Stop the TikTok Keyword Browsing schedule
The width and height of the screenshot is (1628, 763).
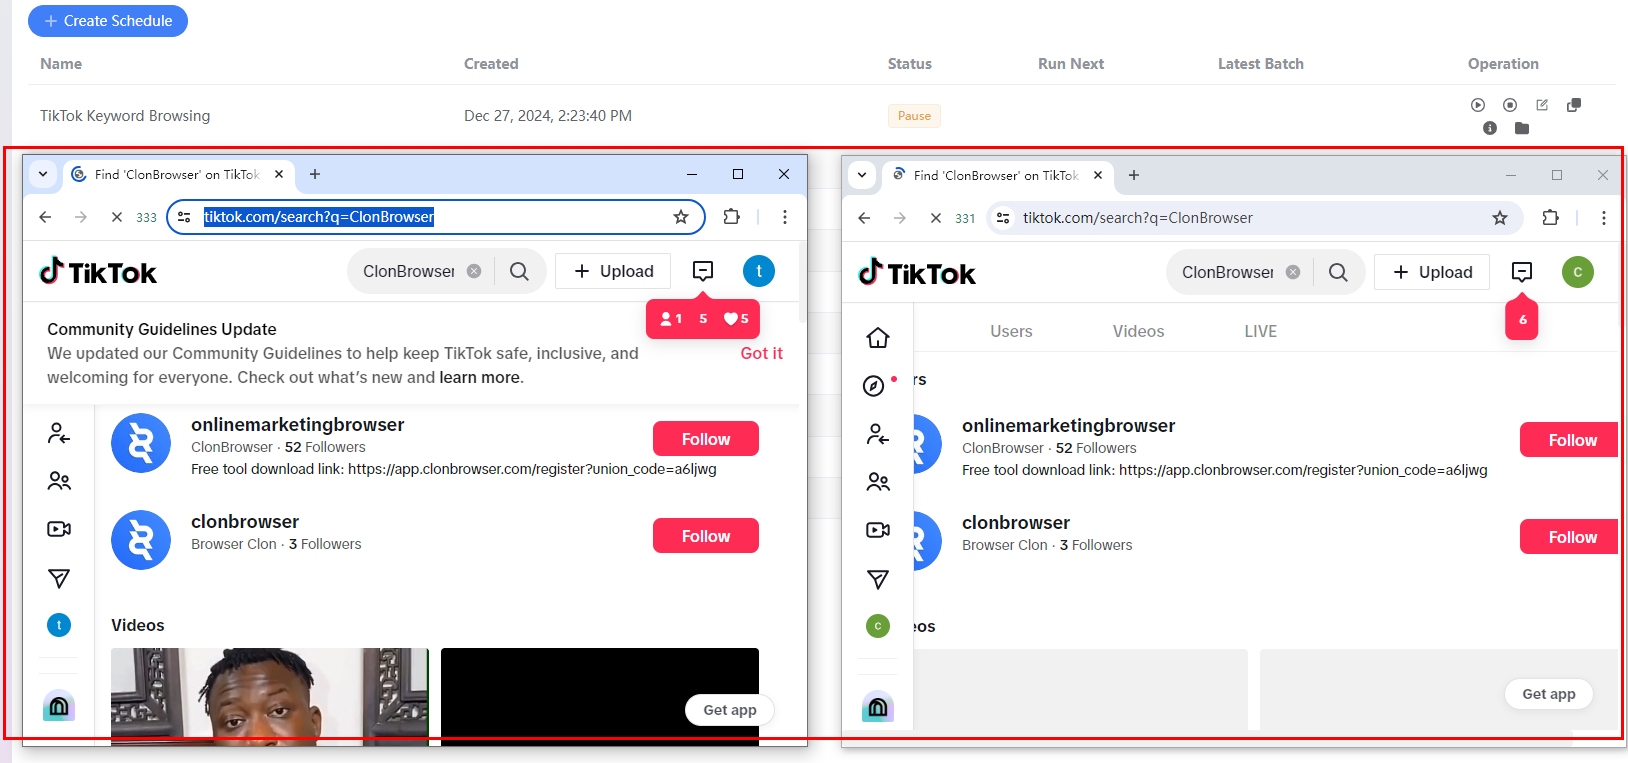pos(1510,105)
